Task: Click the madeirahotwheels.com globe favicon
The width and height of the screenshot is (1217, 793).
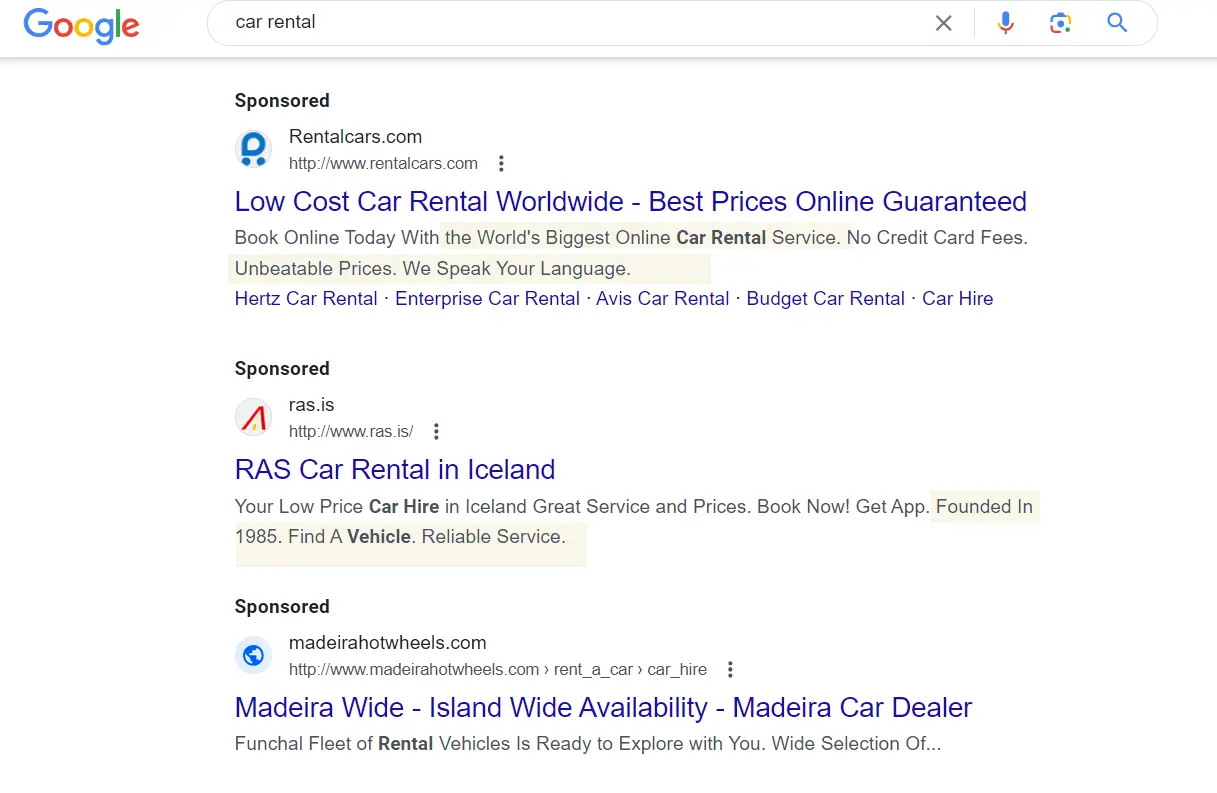Action: click(x=253, y=655)
